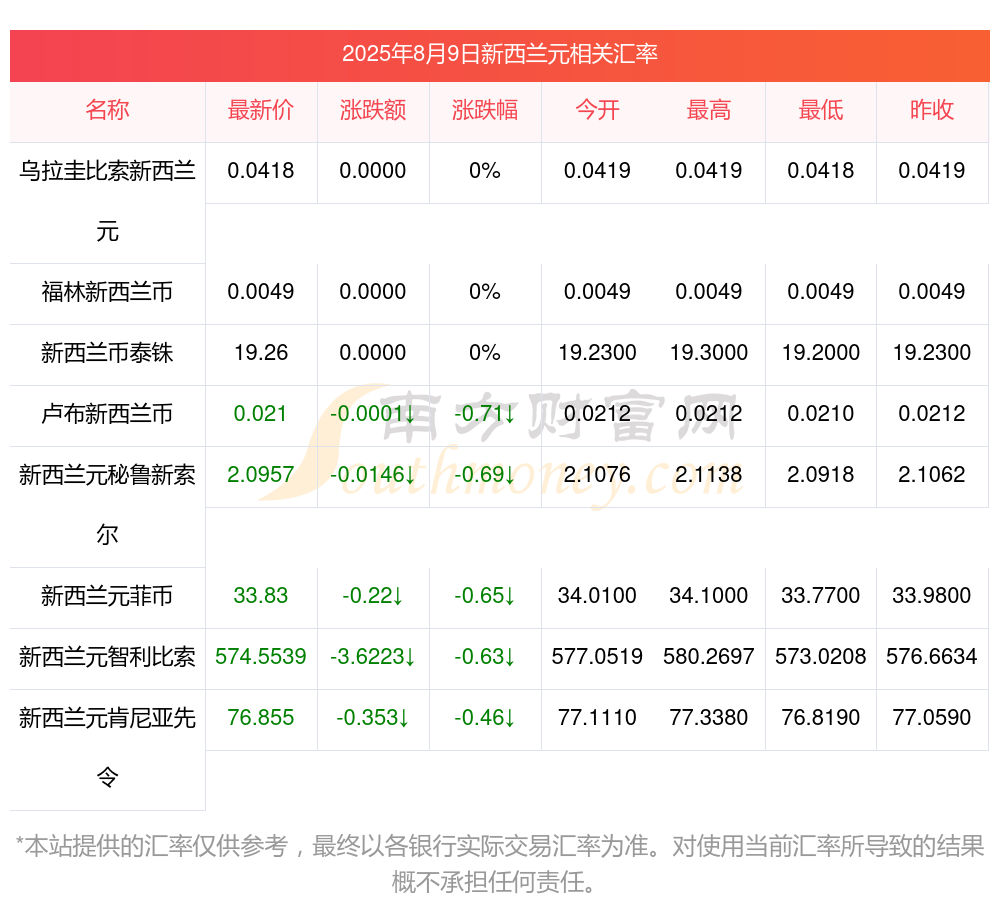Image resolution: width=1000 pixels, height=913 pixels.
Task: Click the latest price 33.83
Action: pos(261,595)
